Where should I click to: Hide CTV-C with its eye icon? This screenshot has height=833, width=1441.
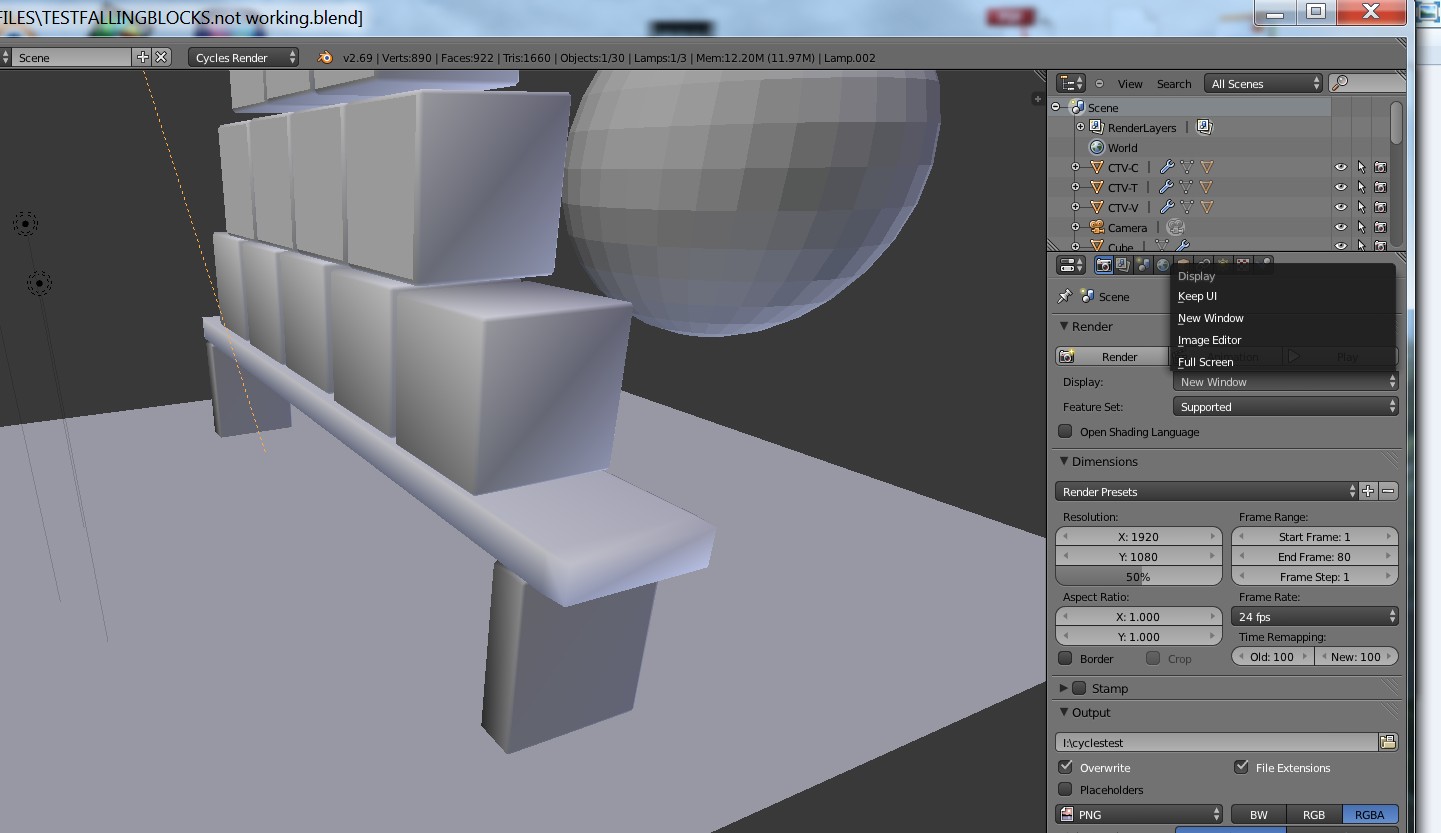click(1341, 167)
